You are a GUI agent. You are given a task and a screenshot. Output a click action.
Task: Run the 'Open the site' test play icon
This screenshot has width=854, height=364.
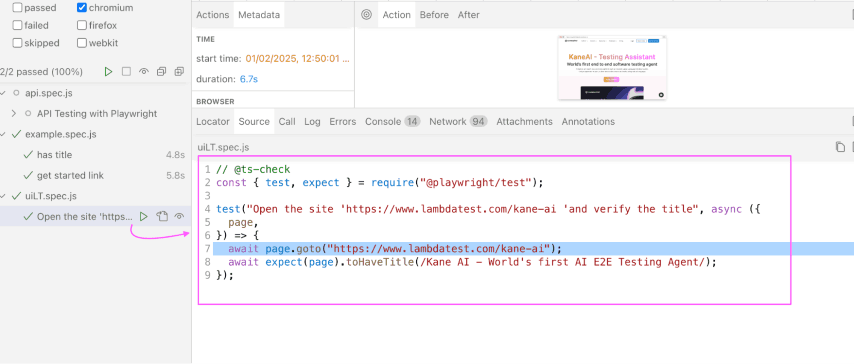pyautogui.click(x=144, y=217)
